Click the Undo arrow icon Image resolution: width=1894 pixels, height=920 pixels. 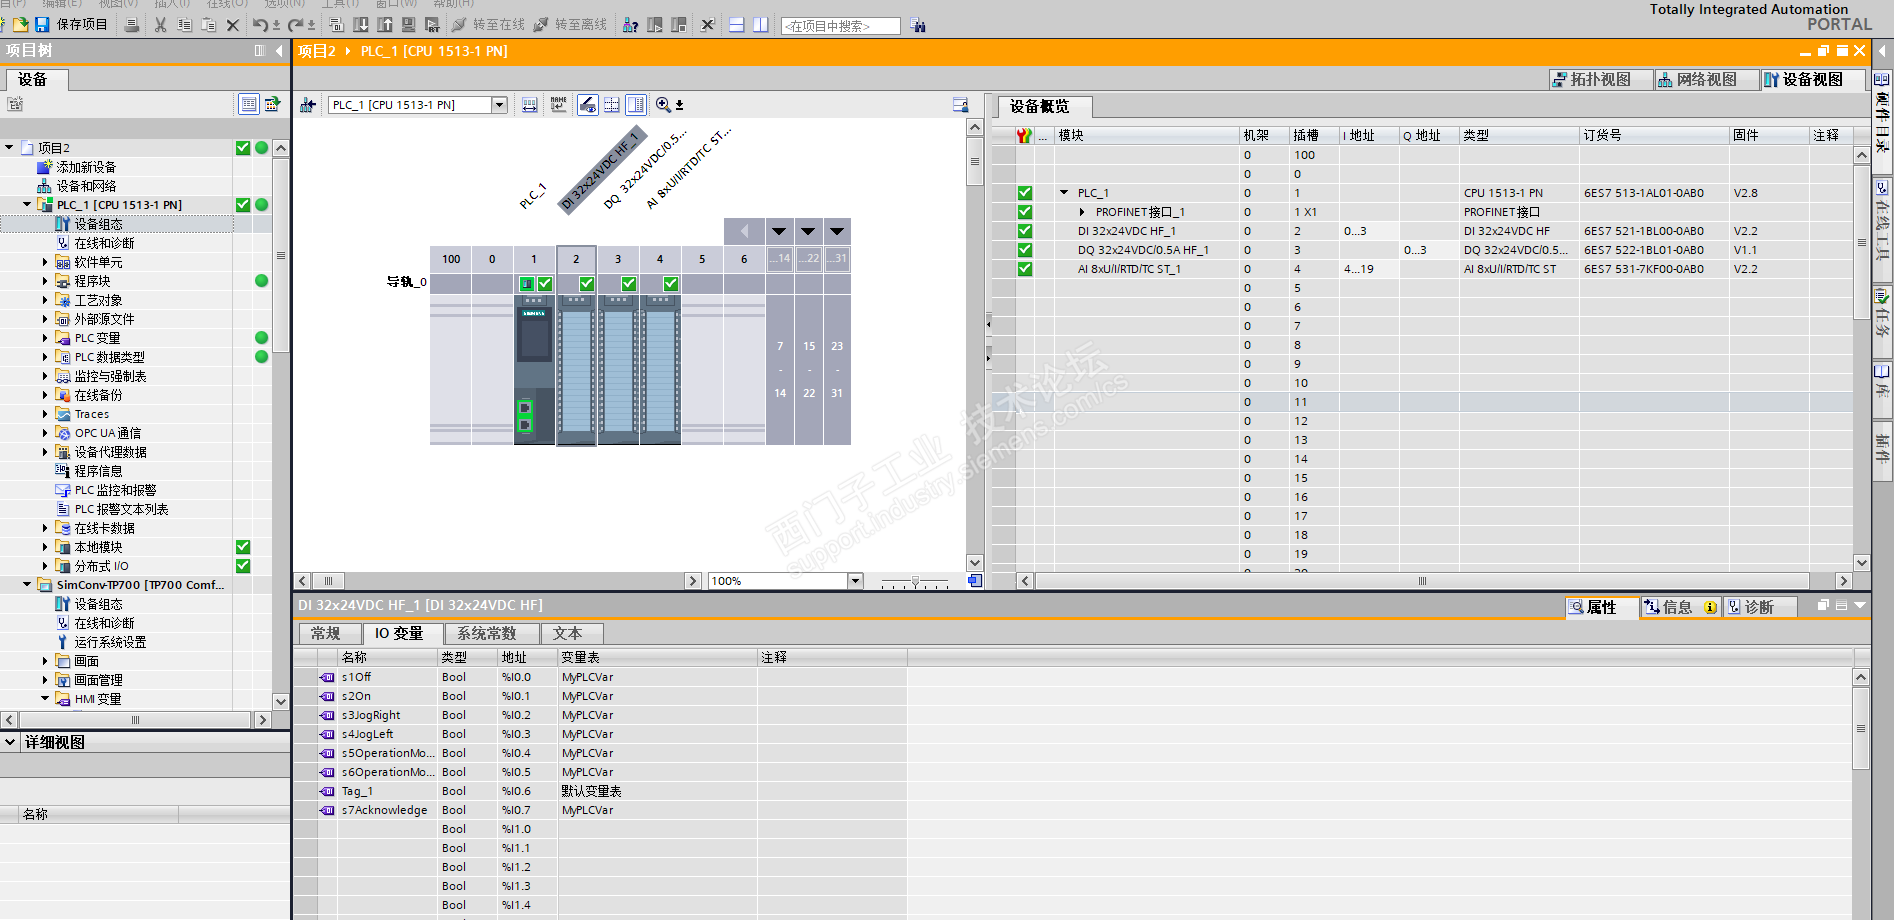pyautogui.click(x=260, y=24)
